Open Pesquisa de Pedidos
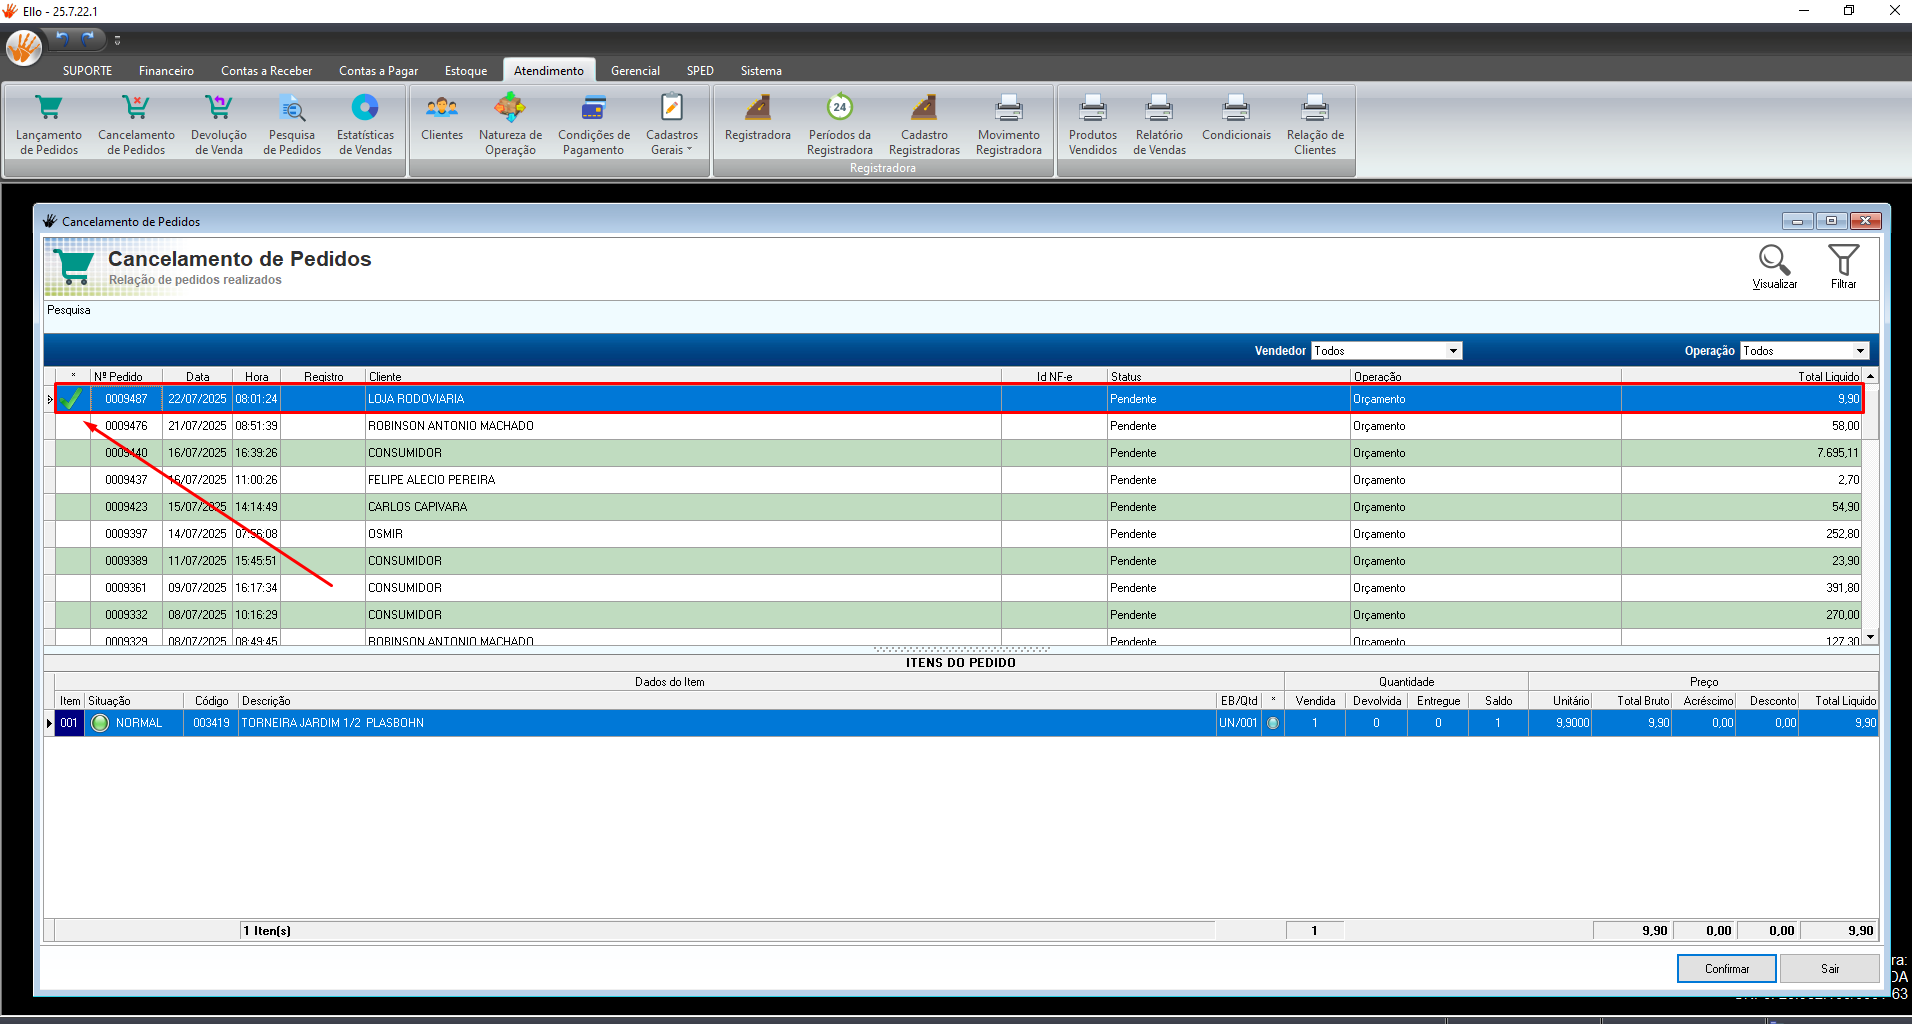Screen dimensions: 1912x1024 tap(292, 125)
